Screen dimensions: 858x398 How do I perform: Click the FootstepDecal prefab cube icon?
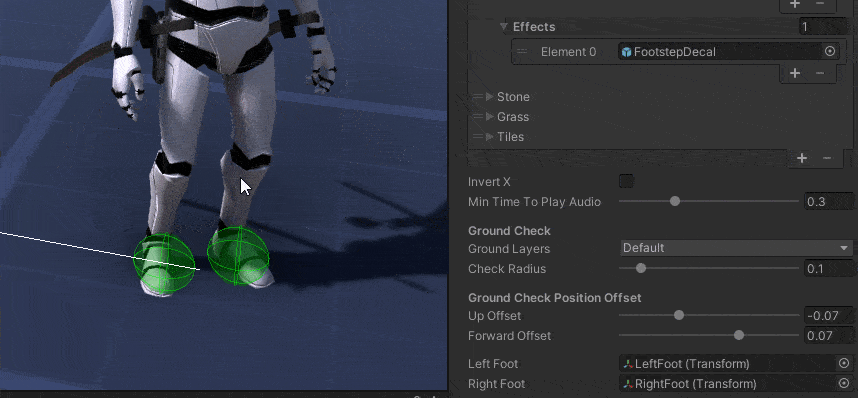[x=627, y=52]
